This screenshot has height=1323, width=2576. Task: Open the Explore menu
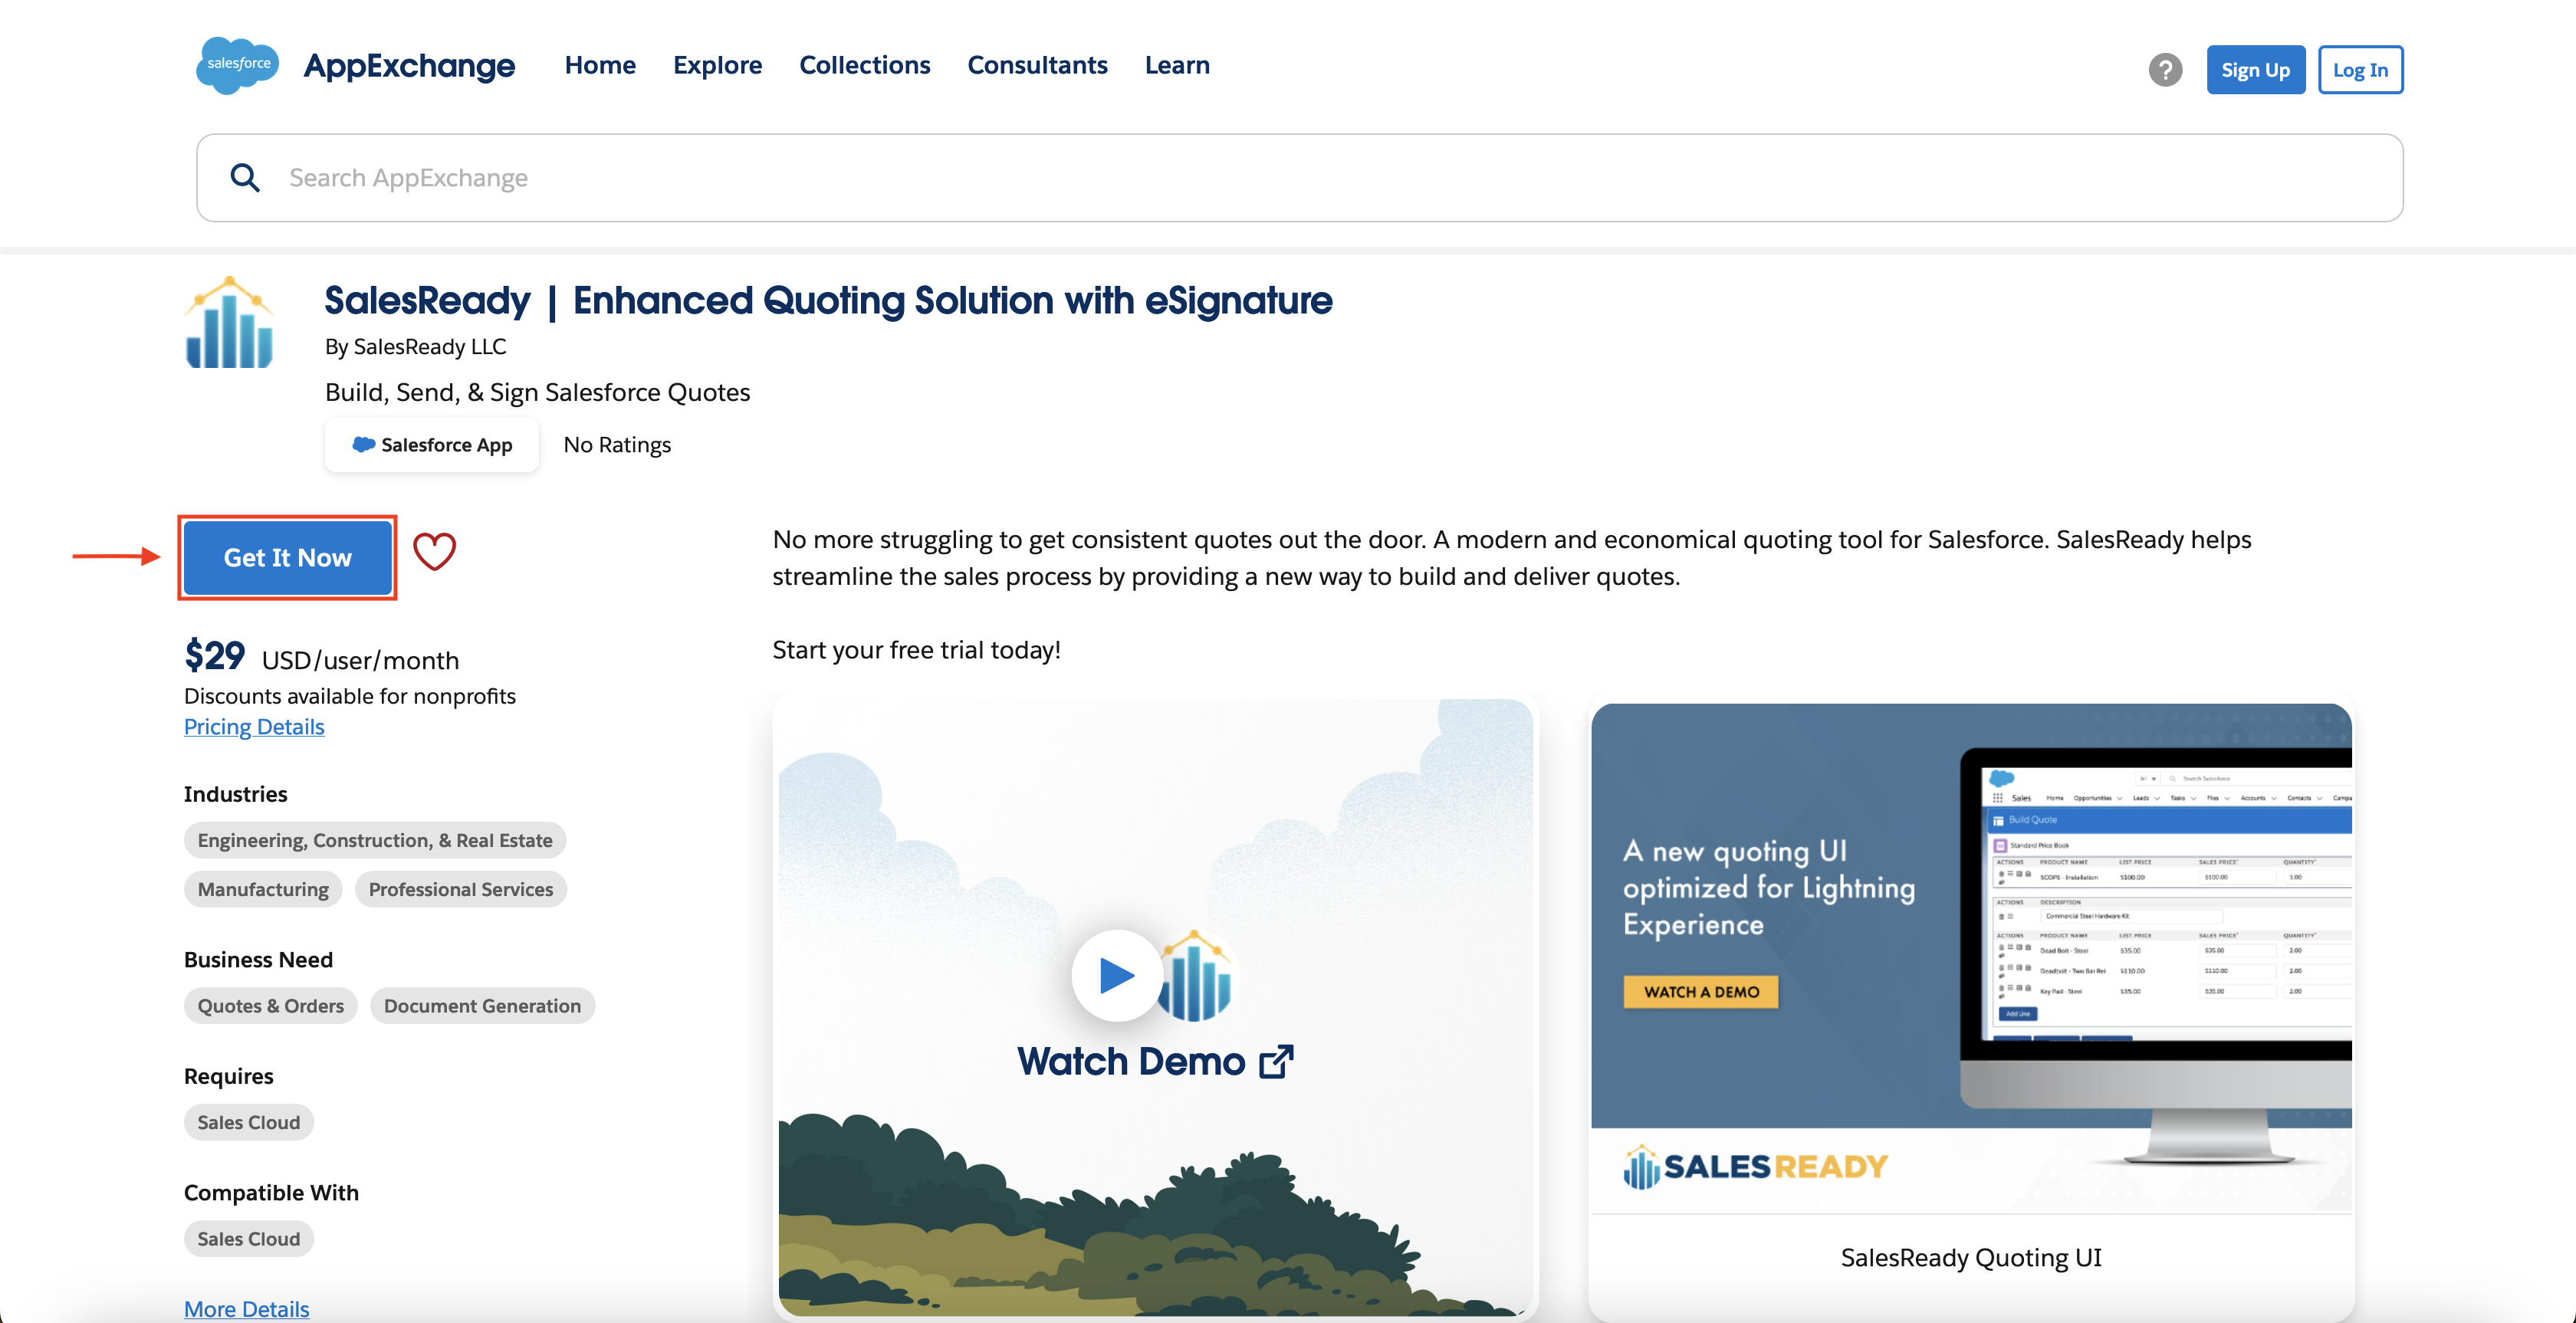717,65
